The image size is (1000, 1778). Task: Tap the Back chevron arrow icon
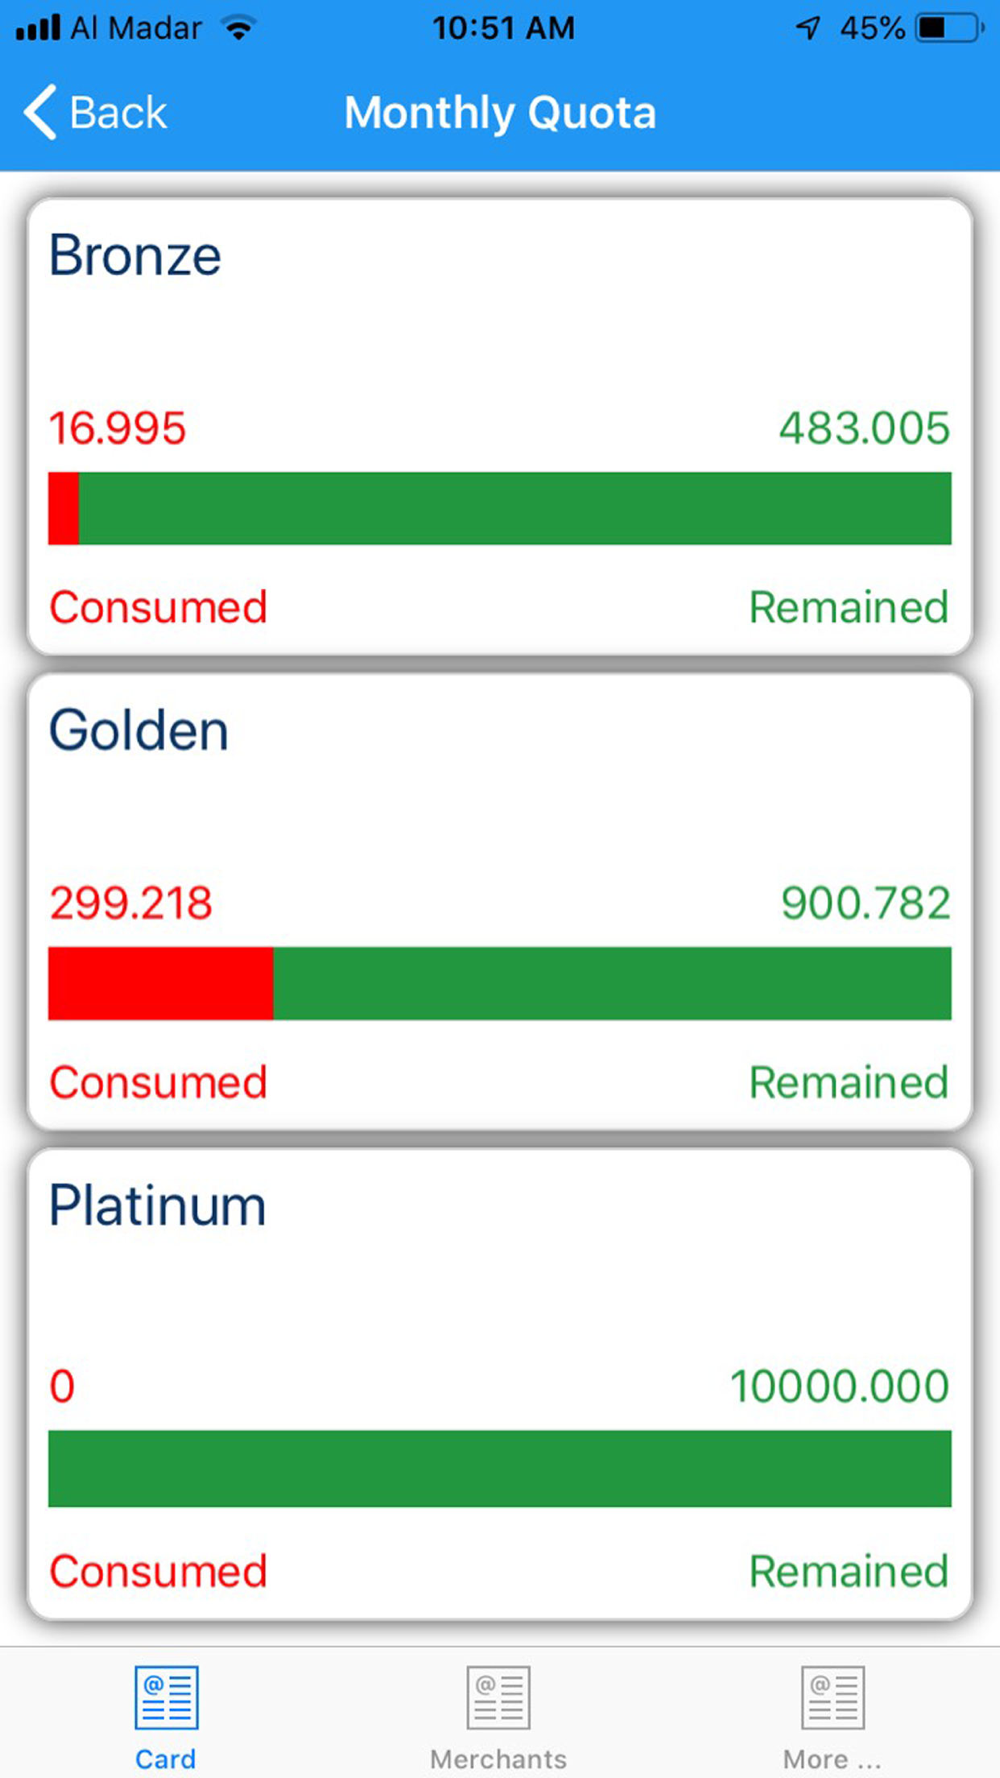click(x=40, y=112)
